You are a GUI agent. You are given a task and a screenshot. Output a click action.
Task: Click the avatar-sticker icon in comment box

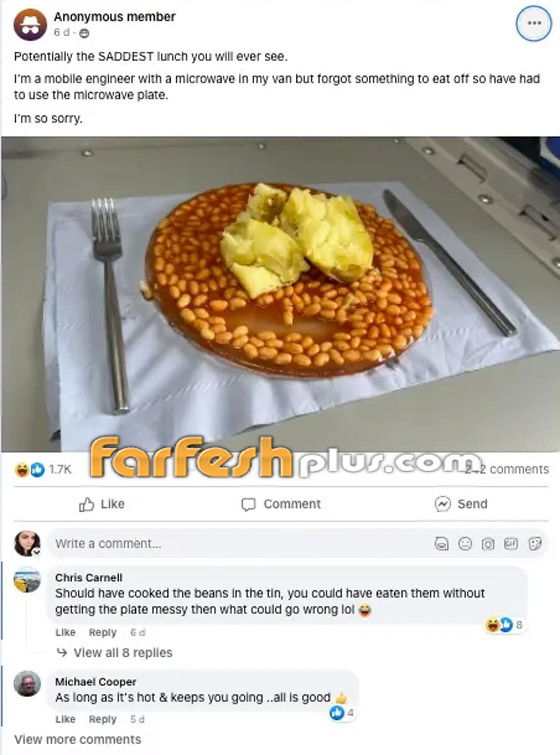(442, 544)
